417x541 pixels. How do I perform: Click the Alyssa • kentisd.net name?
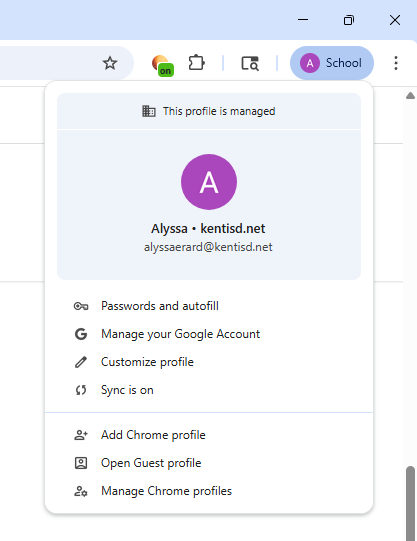(208, 228)
